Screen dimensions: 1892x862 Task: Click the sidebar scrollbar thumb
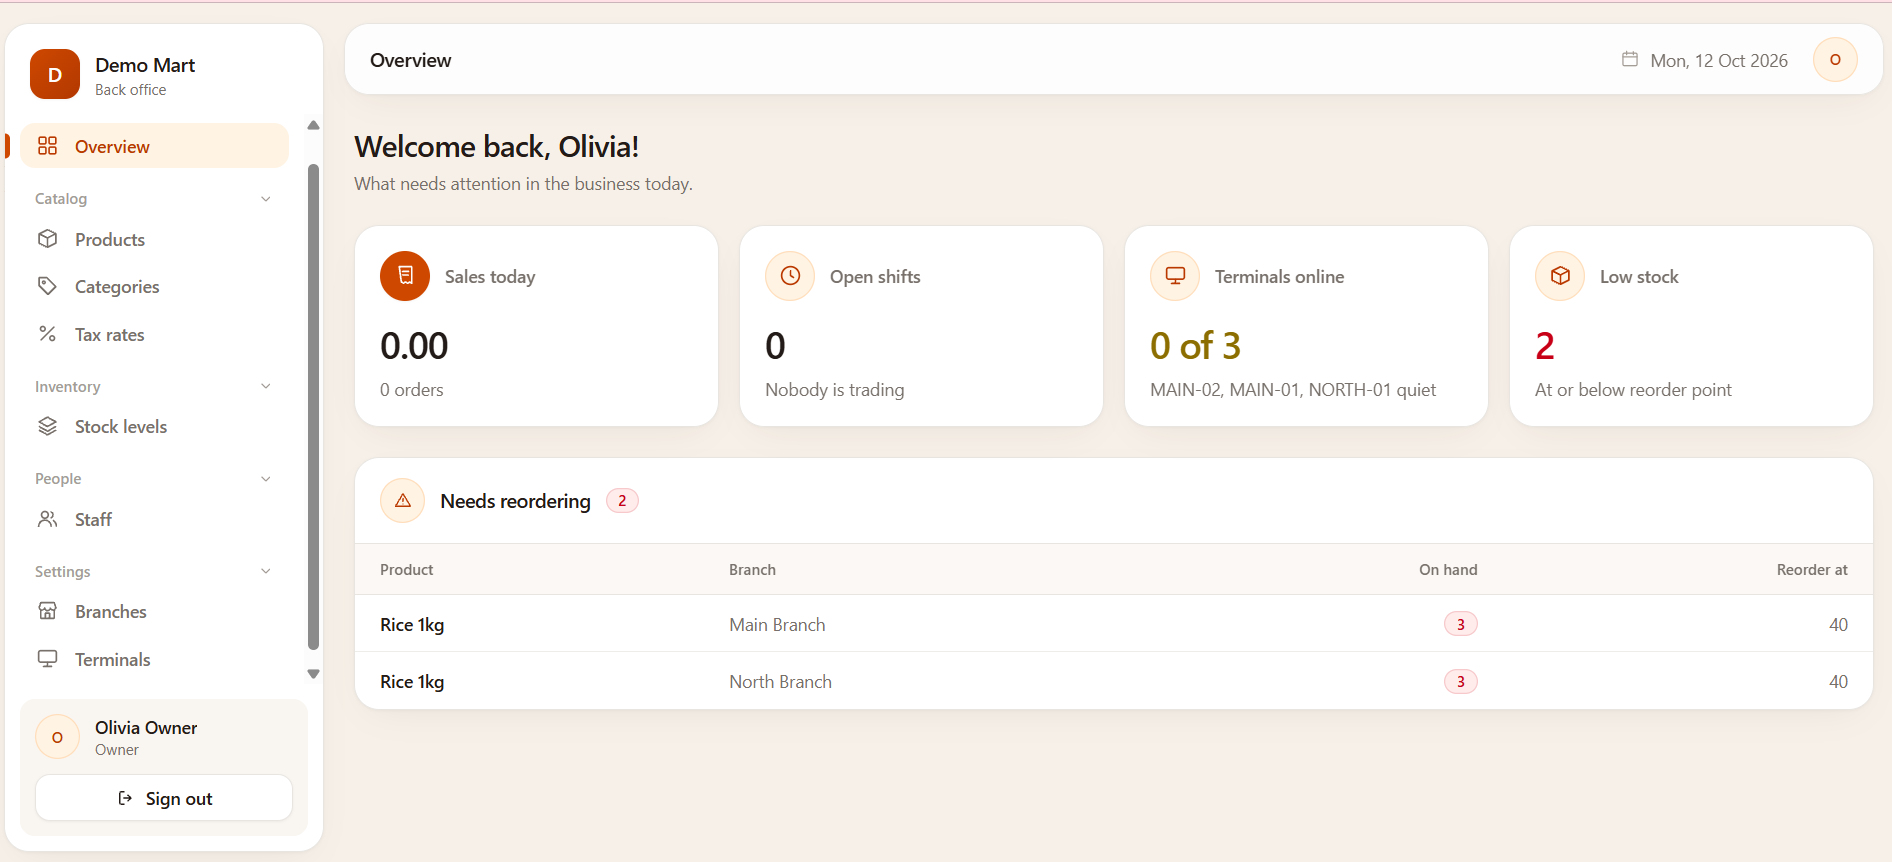pos(313,407)
